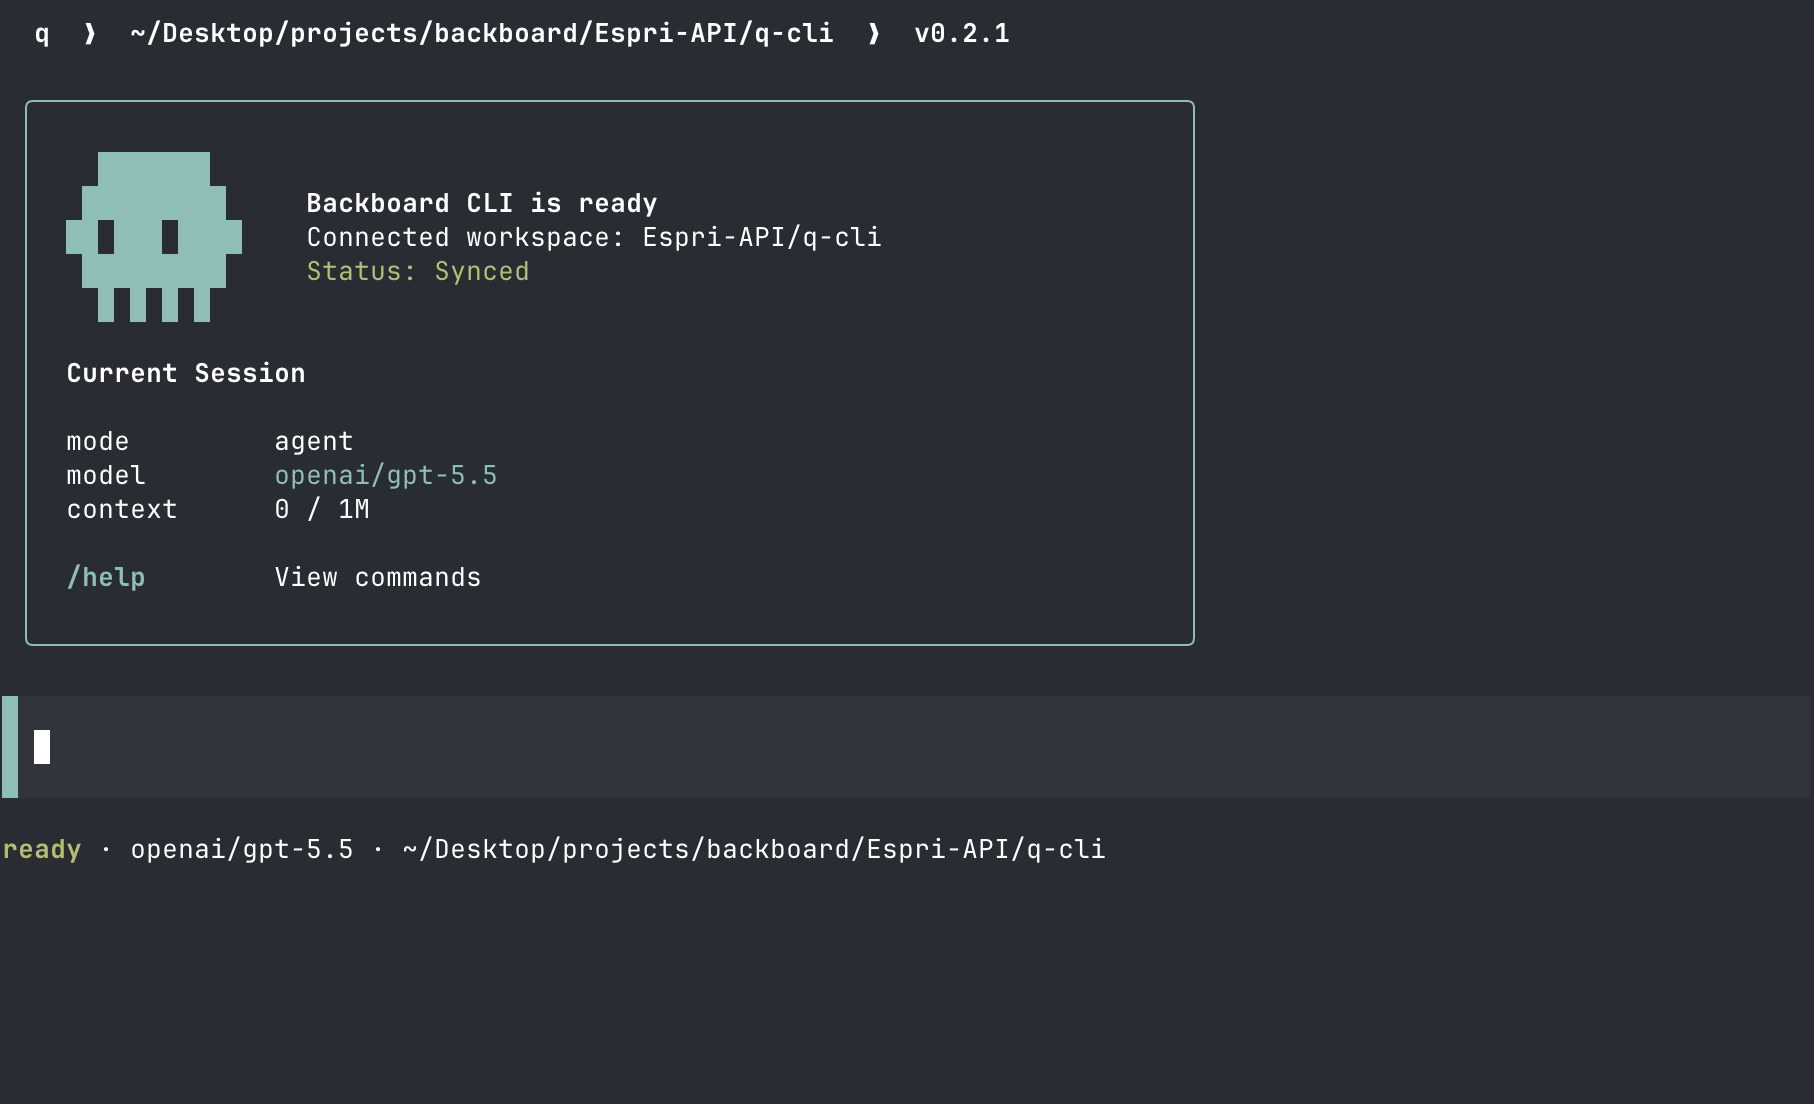Click the 'q' label in the top prompt
The width and height of the screenshot is (1814, 1104).
coord(42,35)
